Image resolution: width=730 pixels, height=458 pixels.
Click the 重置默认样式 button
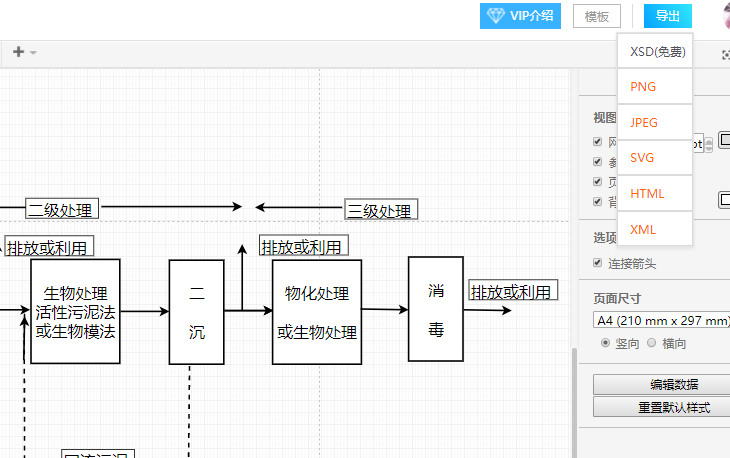(662, 407)
